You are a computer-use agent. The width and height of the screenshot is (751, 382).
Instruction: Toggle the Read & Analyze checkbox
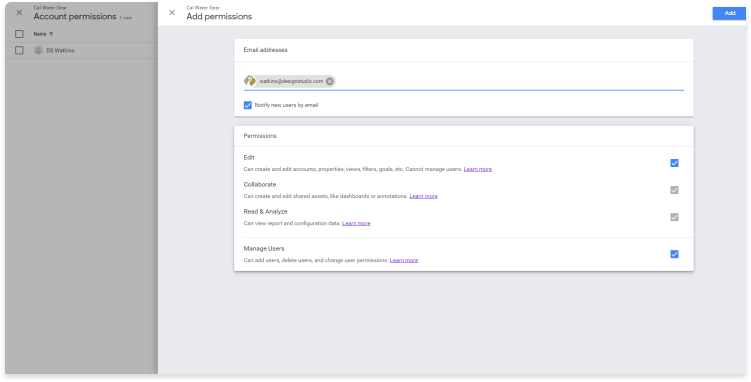point(674,217)
